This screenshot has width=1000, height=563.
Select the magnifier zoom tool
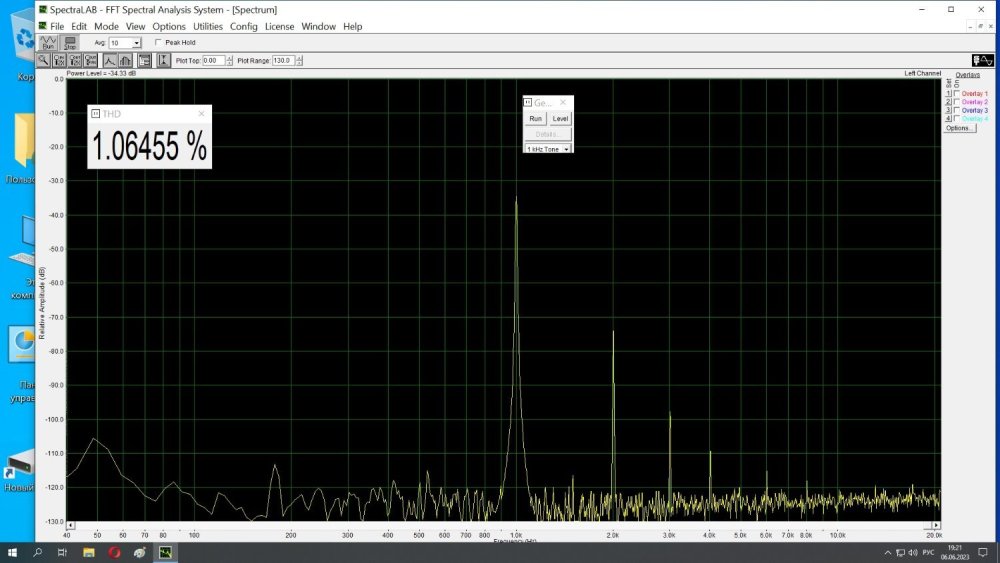point(44,60)
